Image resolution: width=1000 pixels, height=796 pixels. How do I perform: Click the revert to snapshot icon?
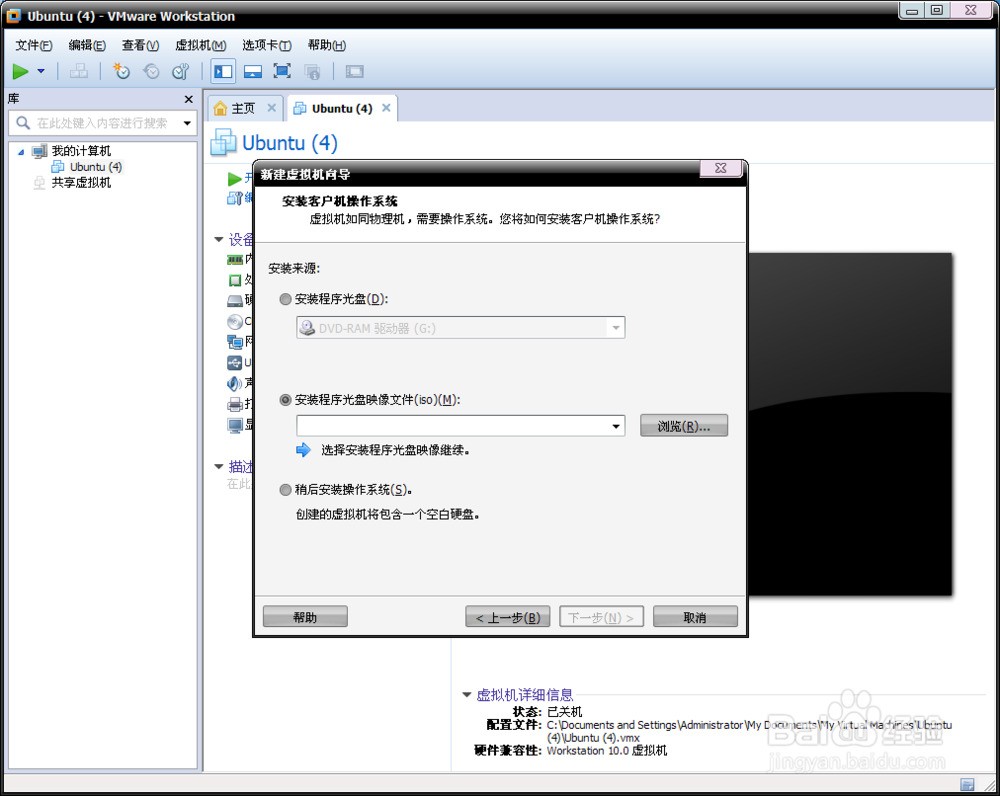point(151,71)
